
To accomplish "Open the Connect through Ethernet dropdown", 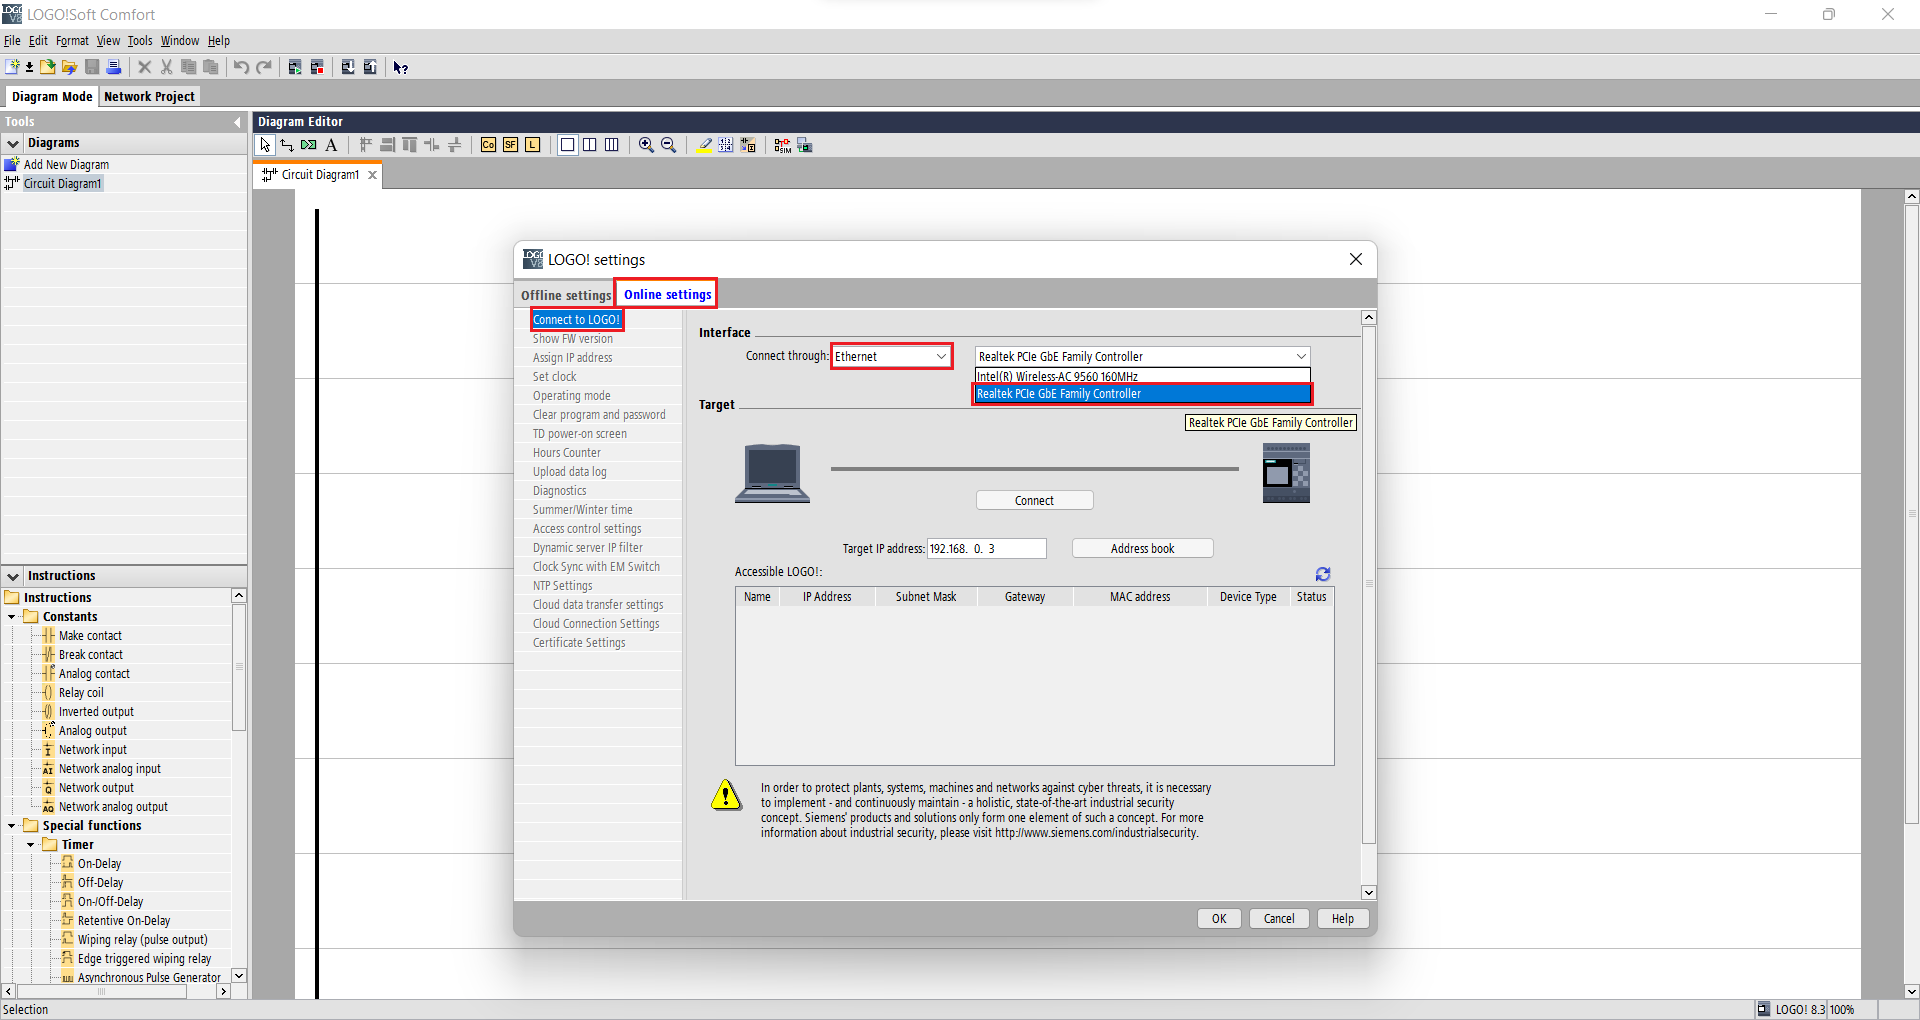I will pos(891,356).
